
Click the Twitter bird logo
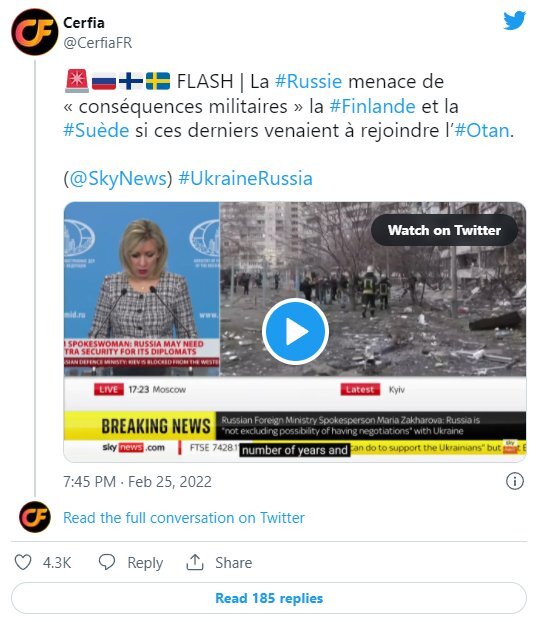[515, 21]
